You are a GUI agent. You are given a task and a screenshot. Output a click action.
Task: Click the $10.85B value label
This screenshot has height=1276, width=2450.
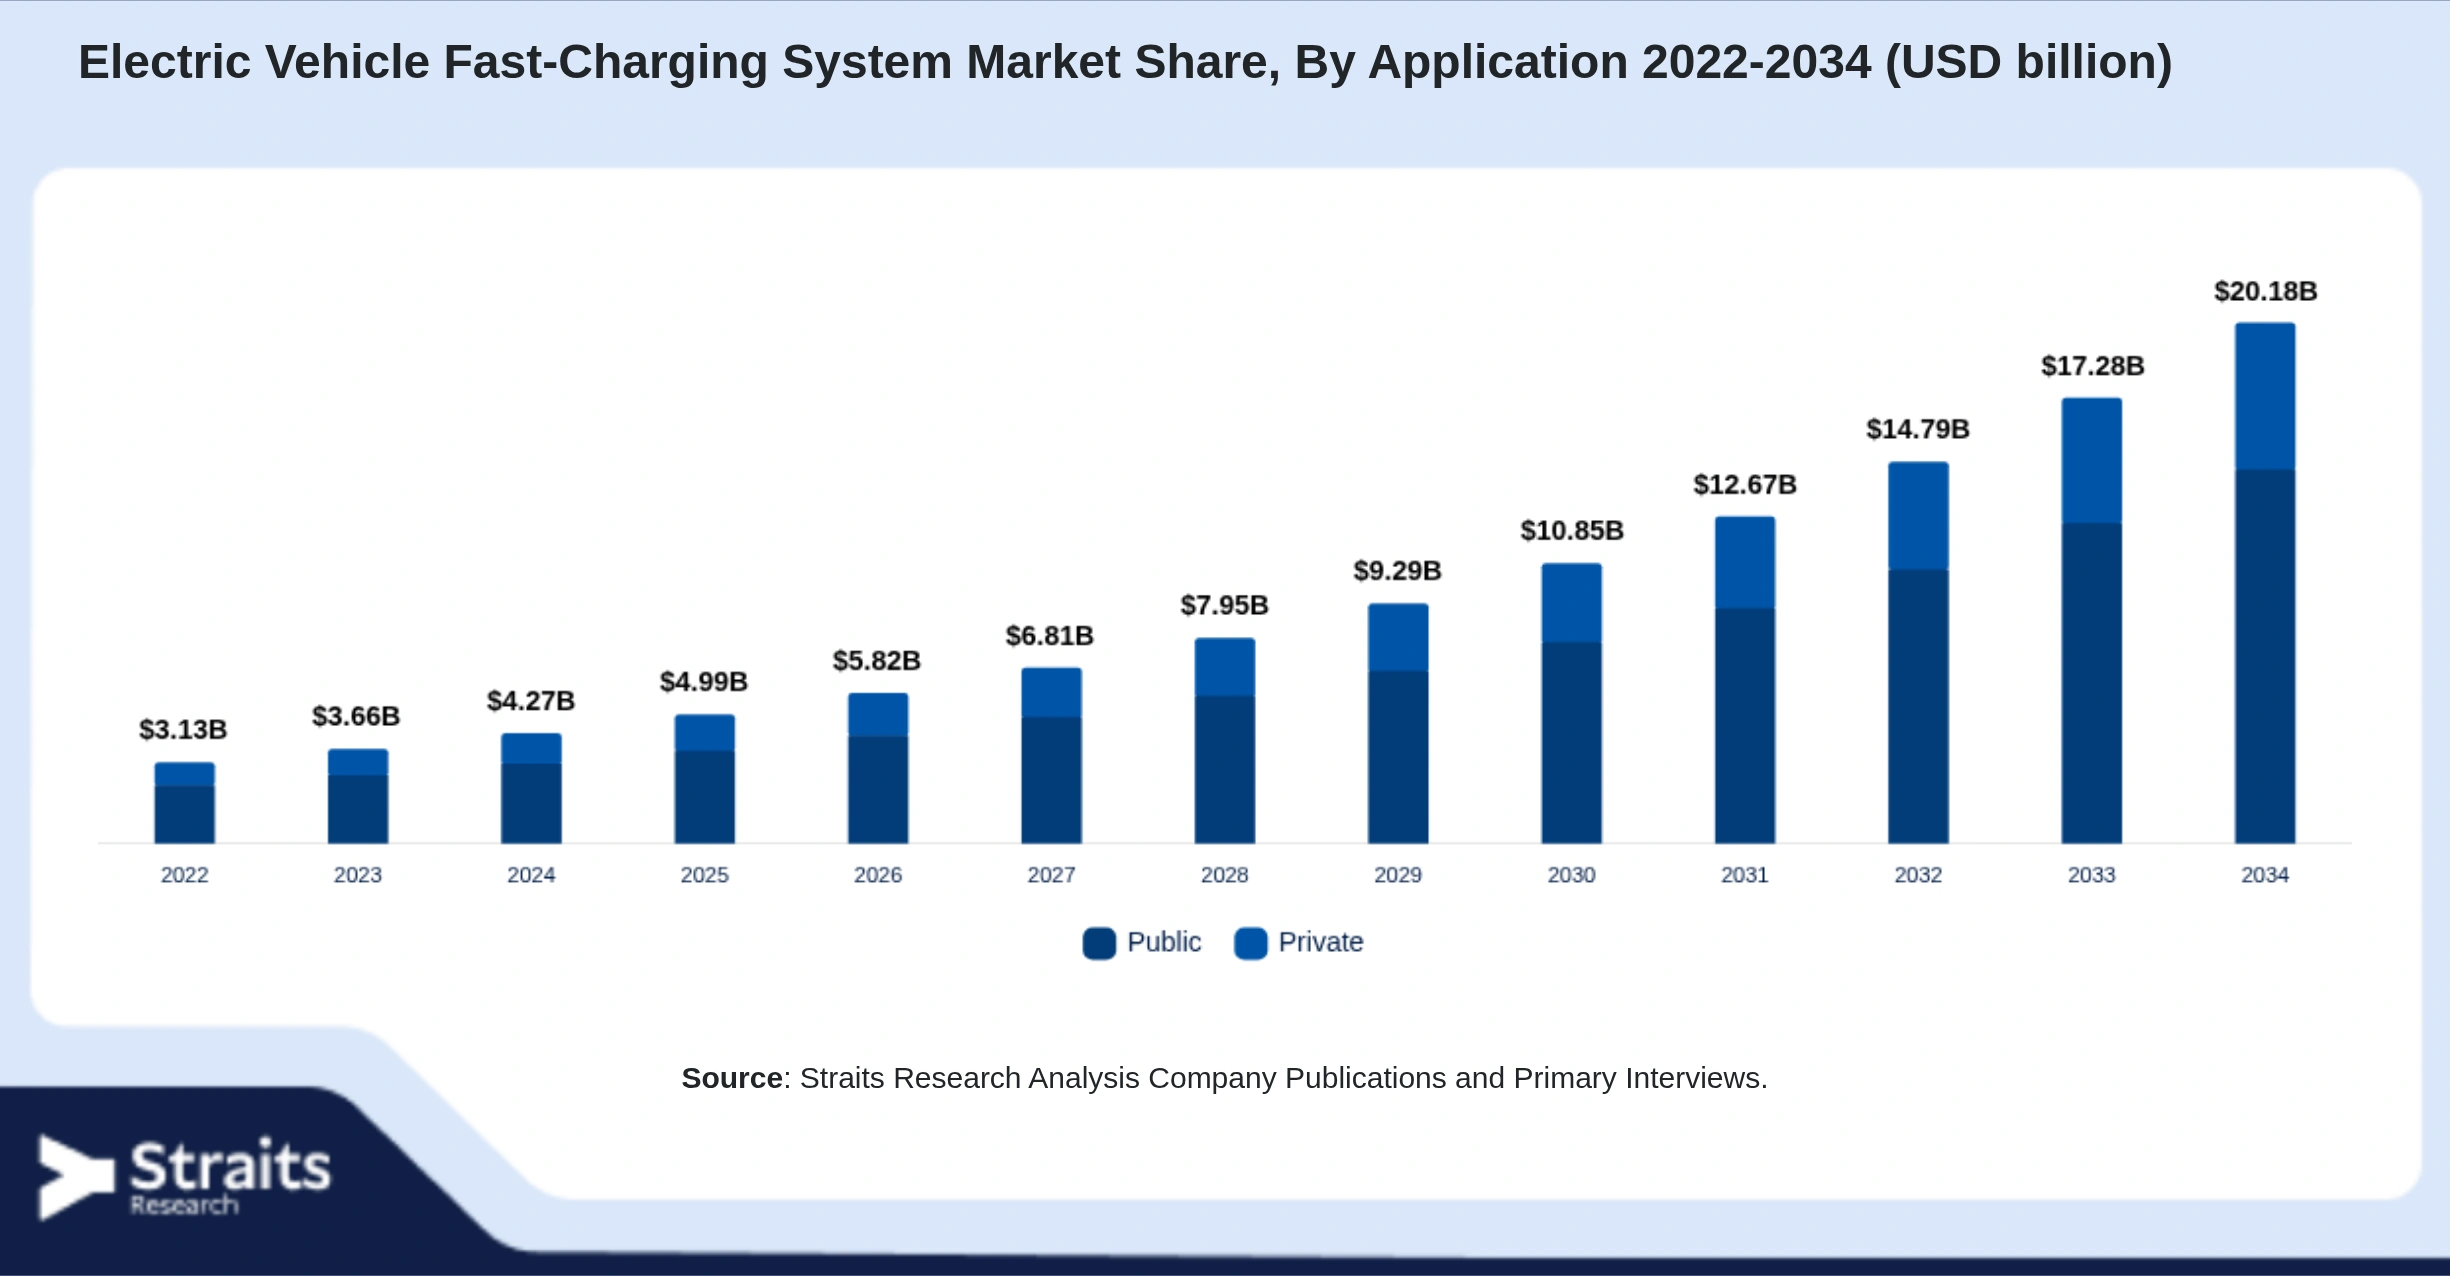coord(1572,531)
